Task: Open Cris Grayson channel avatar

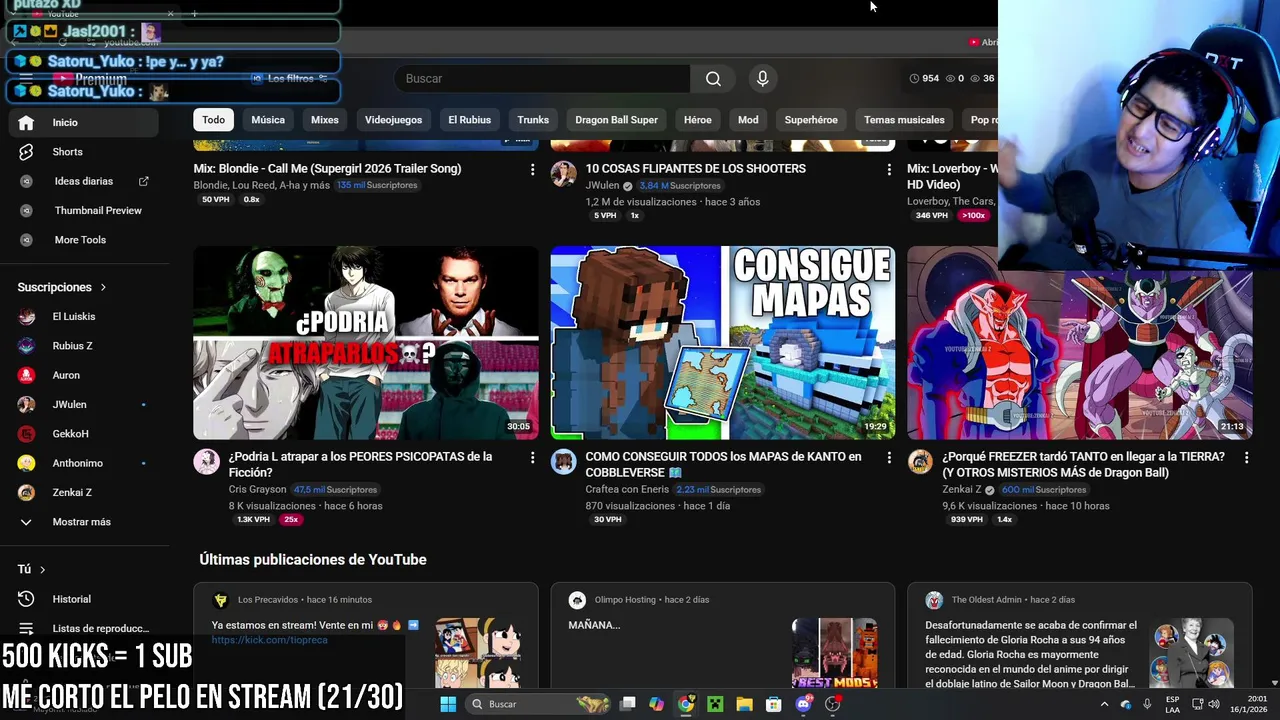Action: click(x=206, y=462)
